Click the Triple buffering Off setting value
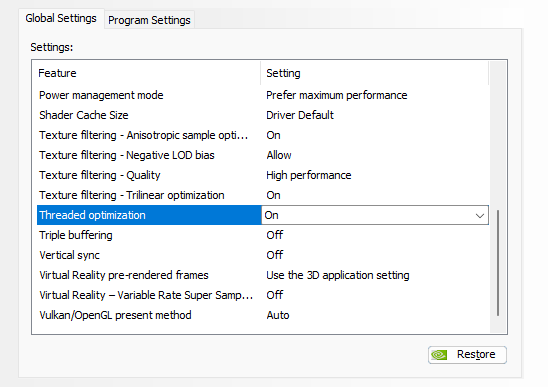 pos(275,235)
